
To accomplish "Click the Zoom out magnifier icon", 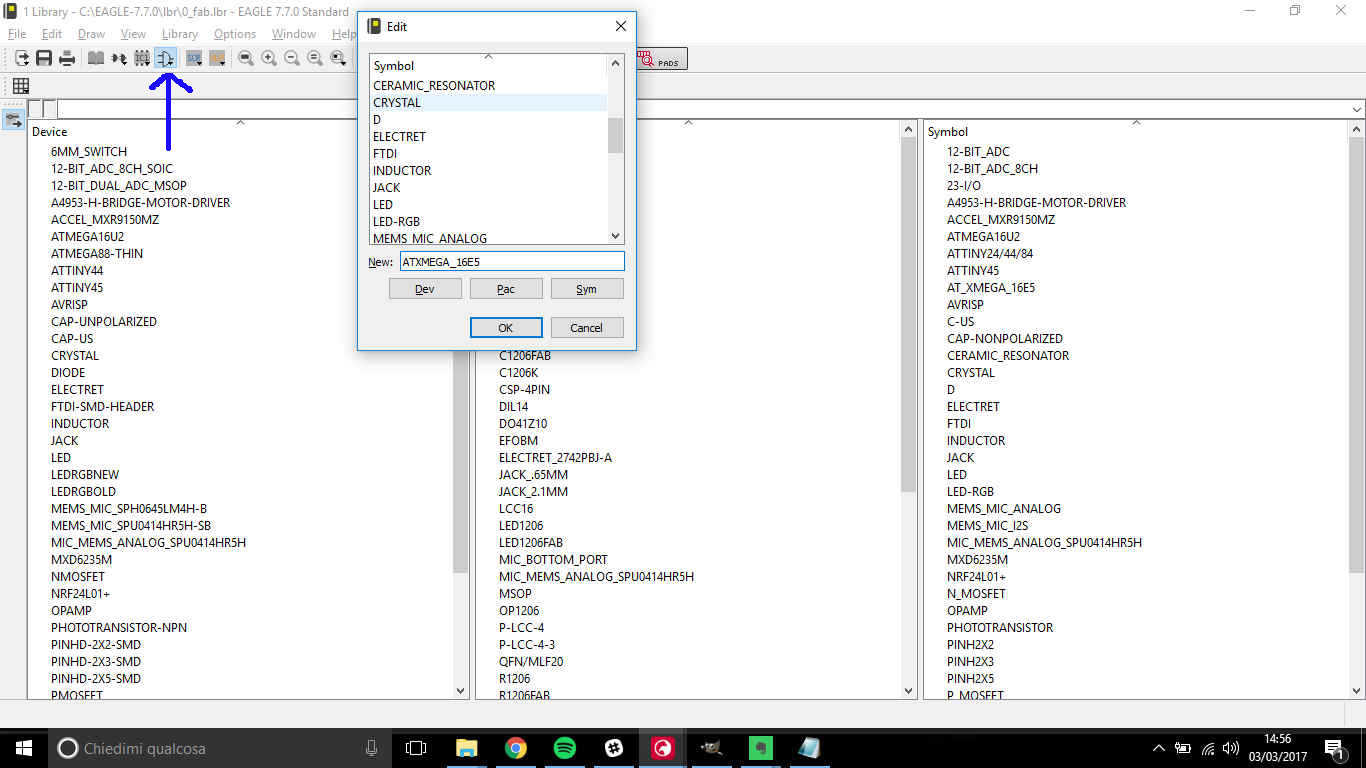I will (x=292, y=59).
